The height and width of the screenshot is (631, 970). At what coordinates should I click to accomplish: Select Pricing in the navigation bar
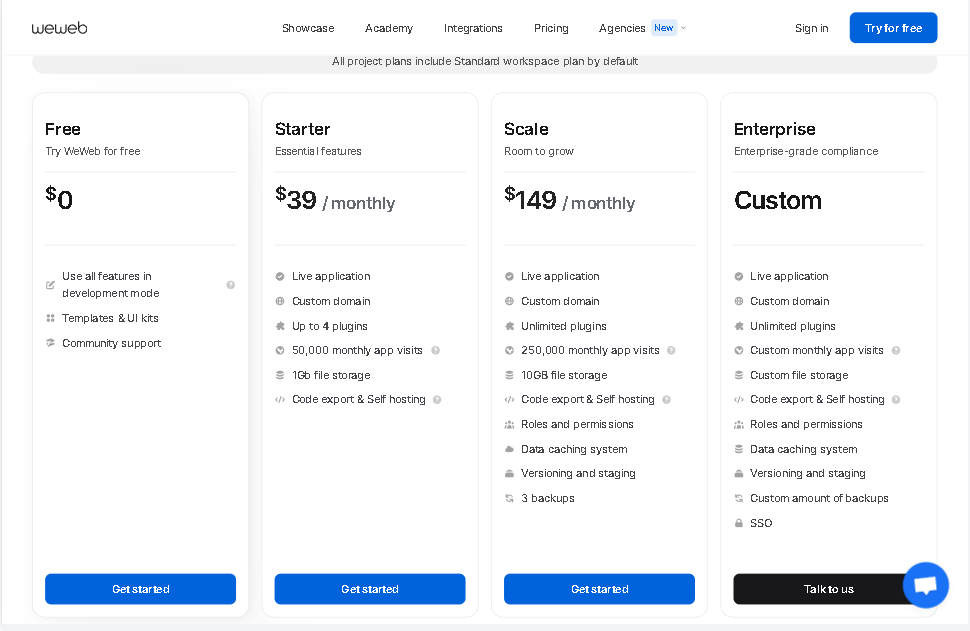pyautogui.click(x=551, y=28)
